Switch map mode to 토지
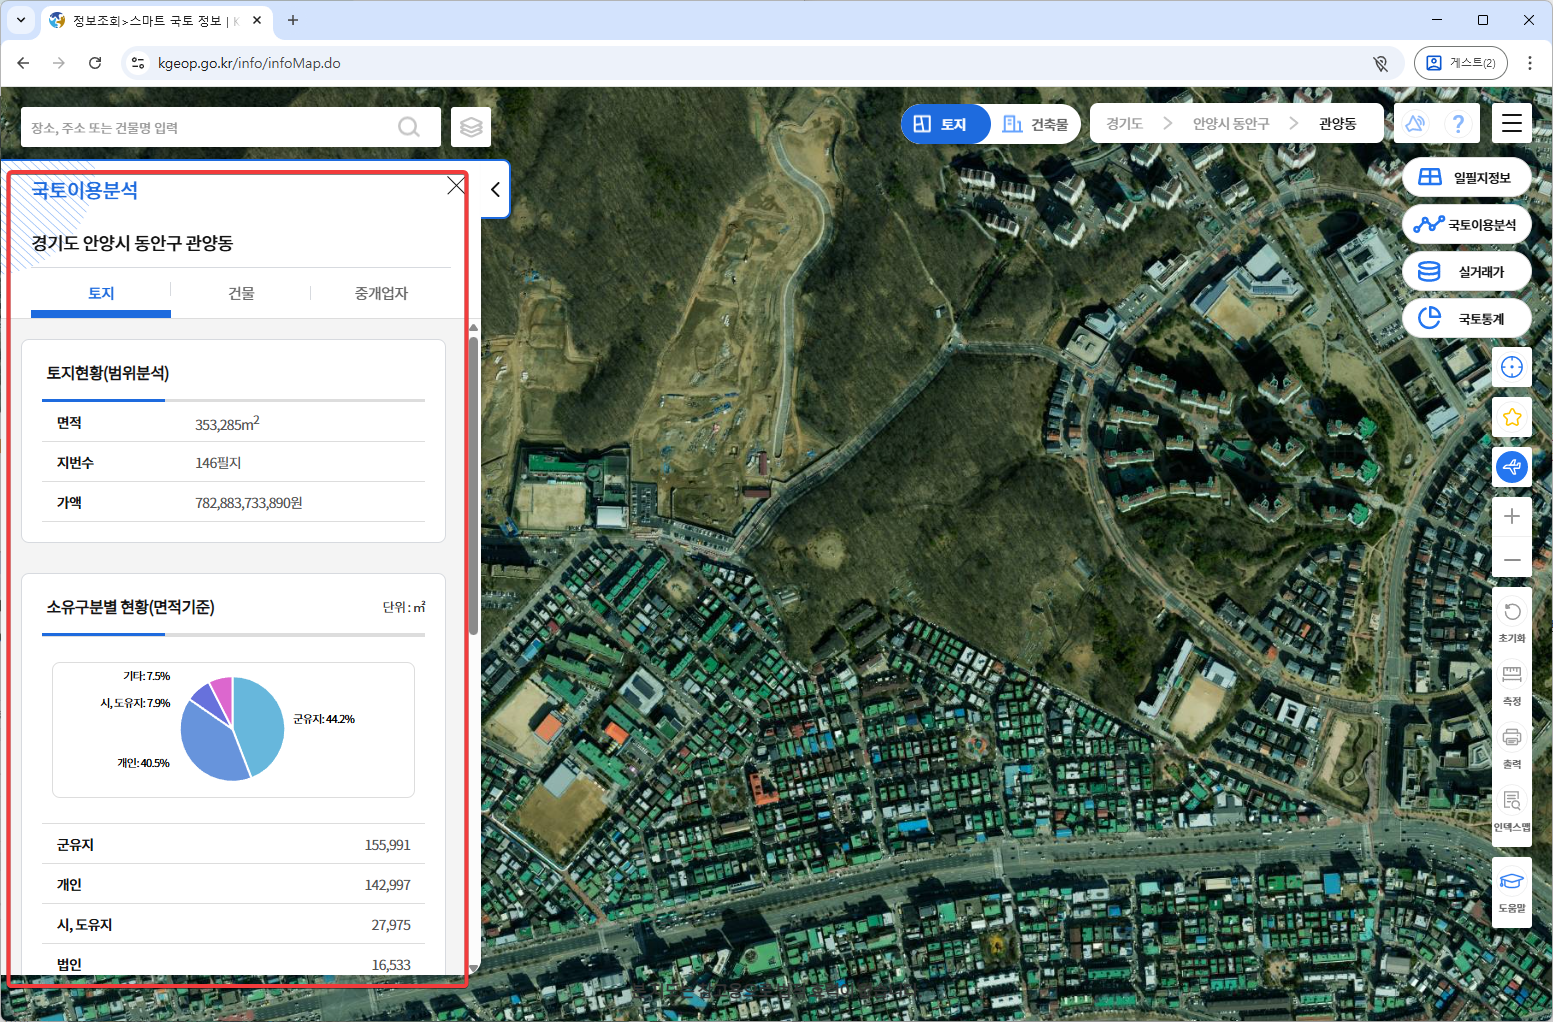The height and width of the screenshot is (1022, 1553). 941,124
